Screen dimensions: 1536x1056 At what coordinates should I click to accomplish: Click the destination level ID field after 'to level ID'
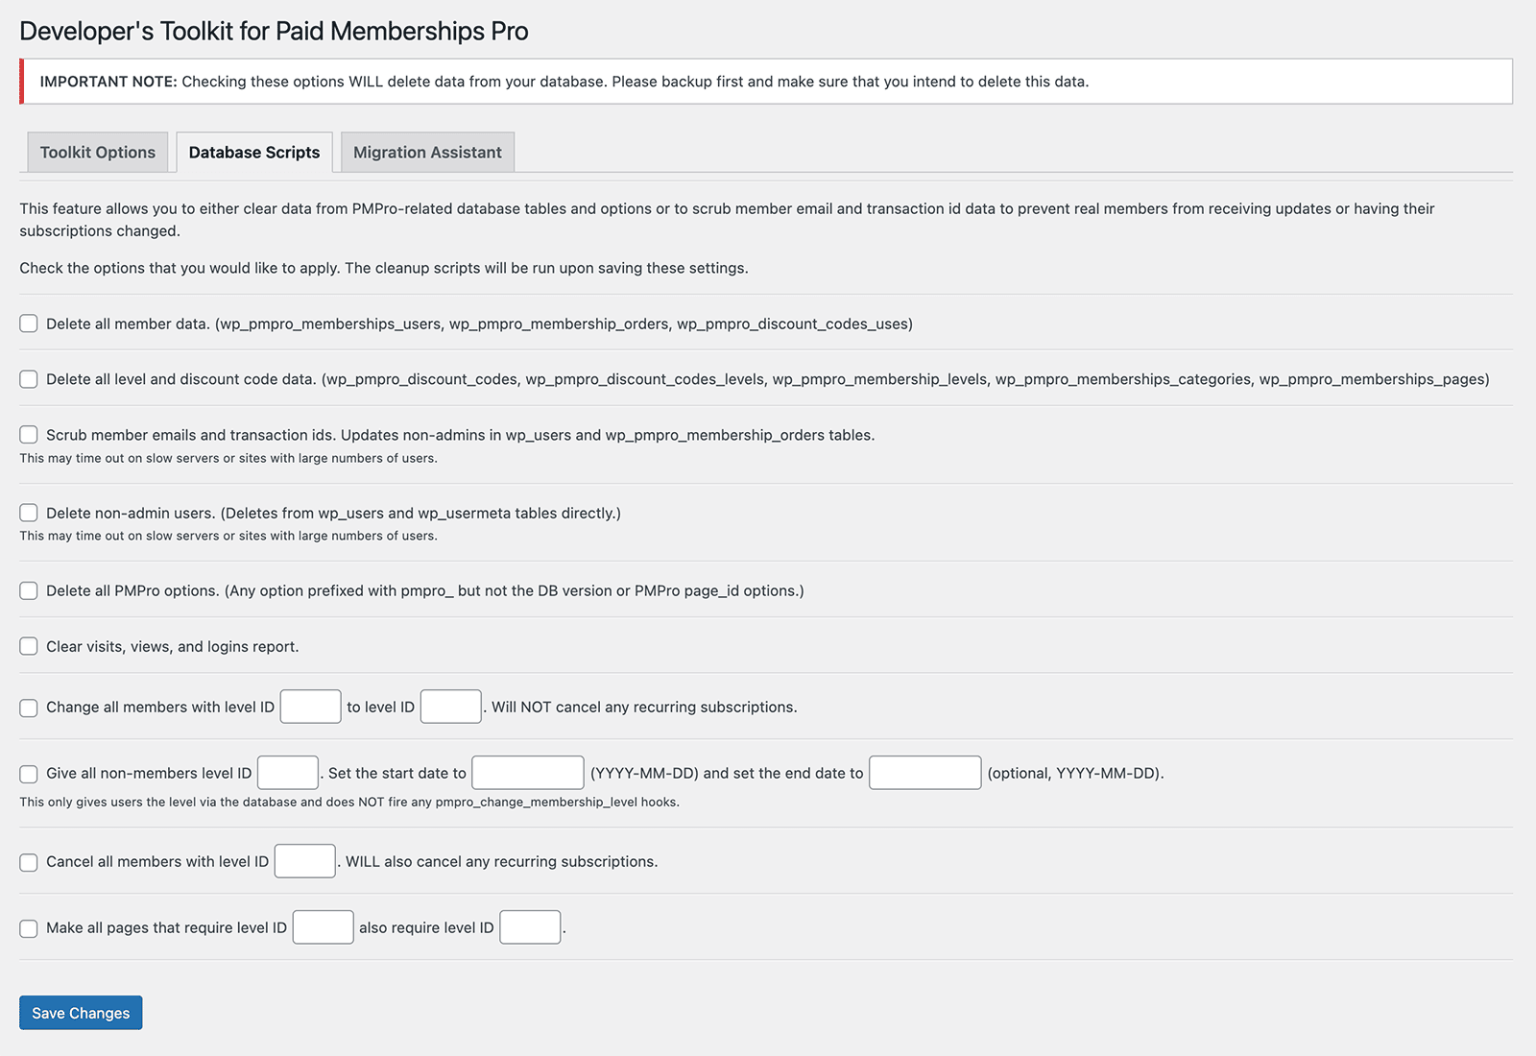(450, 706)
